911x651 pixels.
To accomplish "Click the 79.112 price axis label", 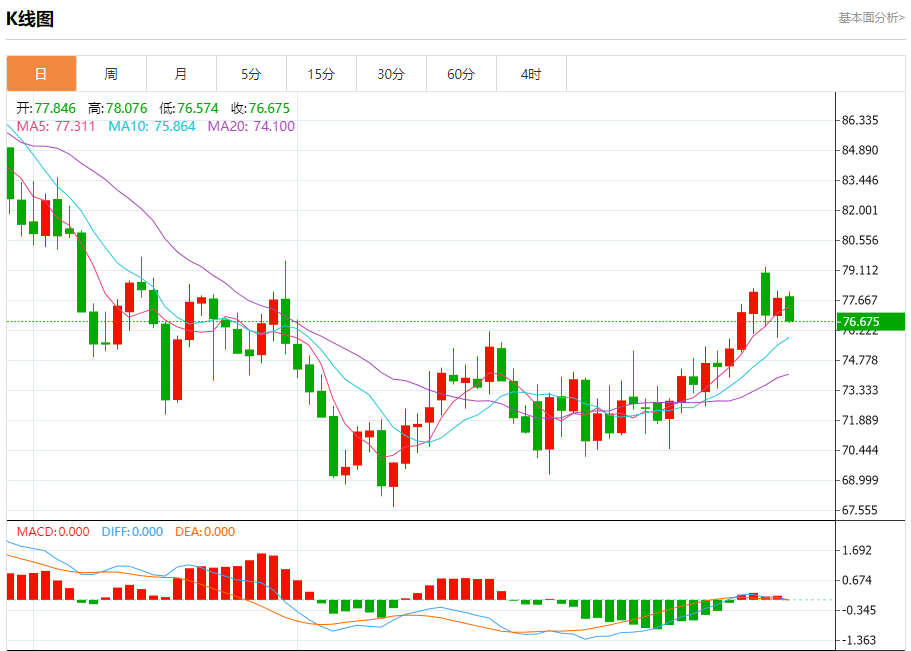I will pyautogui.click(x=860, y=270).
